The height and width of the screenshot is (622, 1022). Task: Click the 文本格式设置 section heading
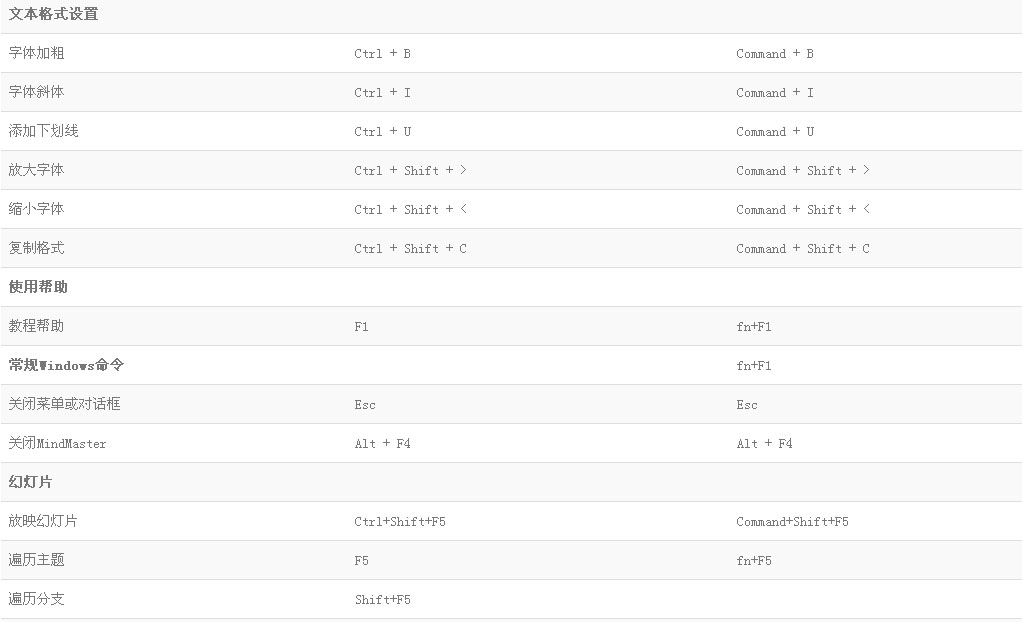pyautogui.click(x=53, y=14)
